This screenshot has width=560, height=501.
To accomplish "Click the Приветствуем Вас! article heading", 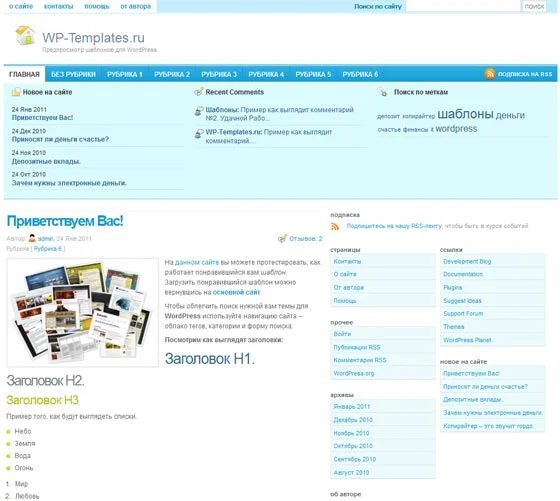I will 65,221.
